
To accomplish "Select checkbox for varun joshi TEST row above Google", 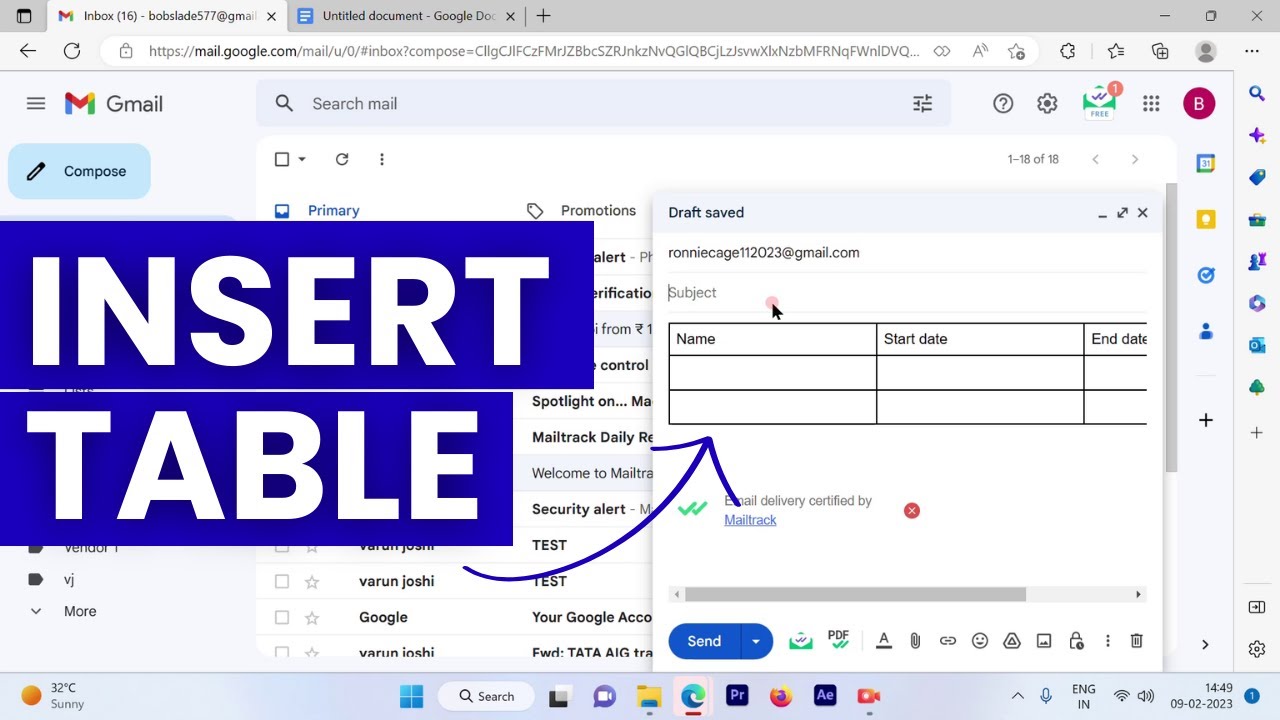I will 282,581.
